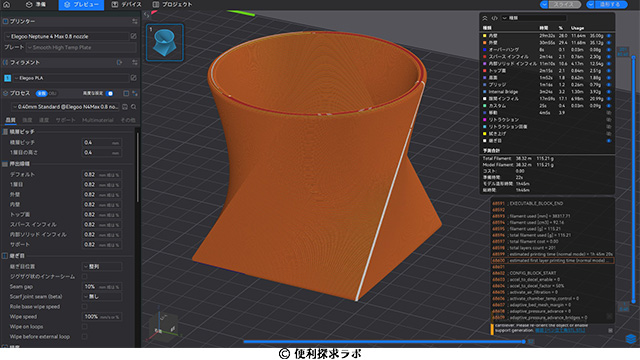640x360 pixels.
Task: Toggle the 高度な設定 advanced switch
Action: coord(109,93)
